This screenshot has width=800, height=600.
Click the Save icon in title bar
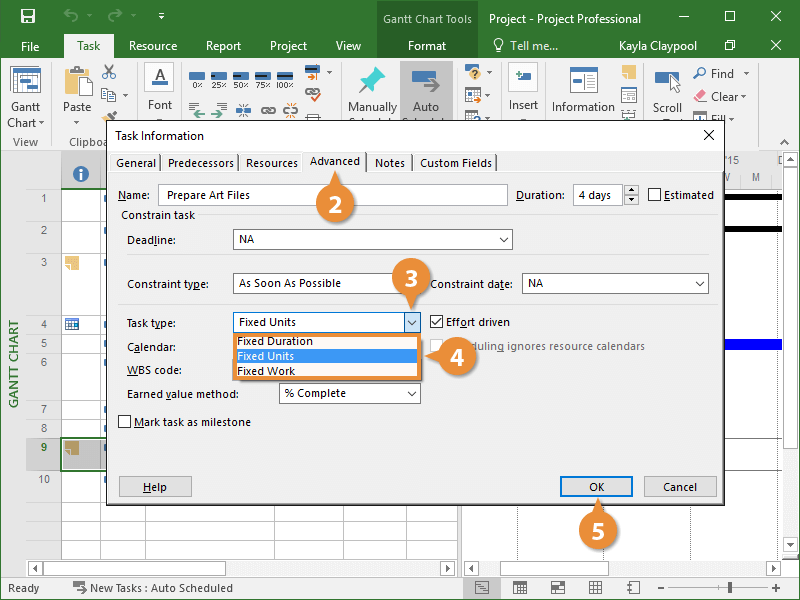[28, 17]
